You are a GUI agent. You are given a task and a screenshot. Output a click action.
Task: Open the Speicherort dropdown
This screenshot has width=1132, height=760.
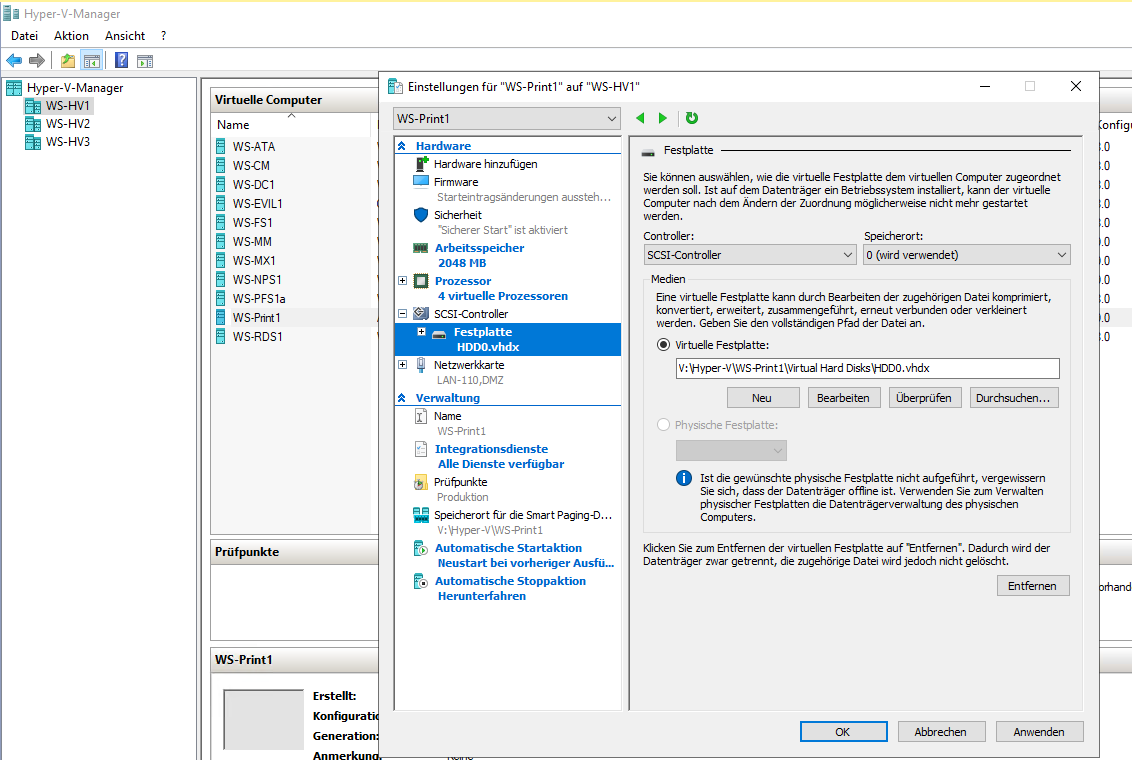[967, 255]
